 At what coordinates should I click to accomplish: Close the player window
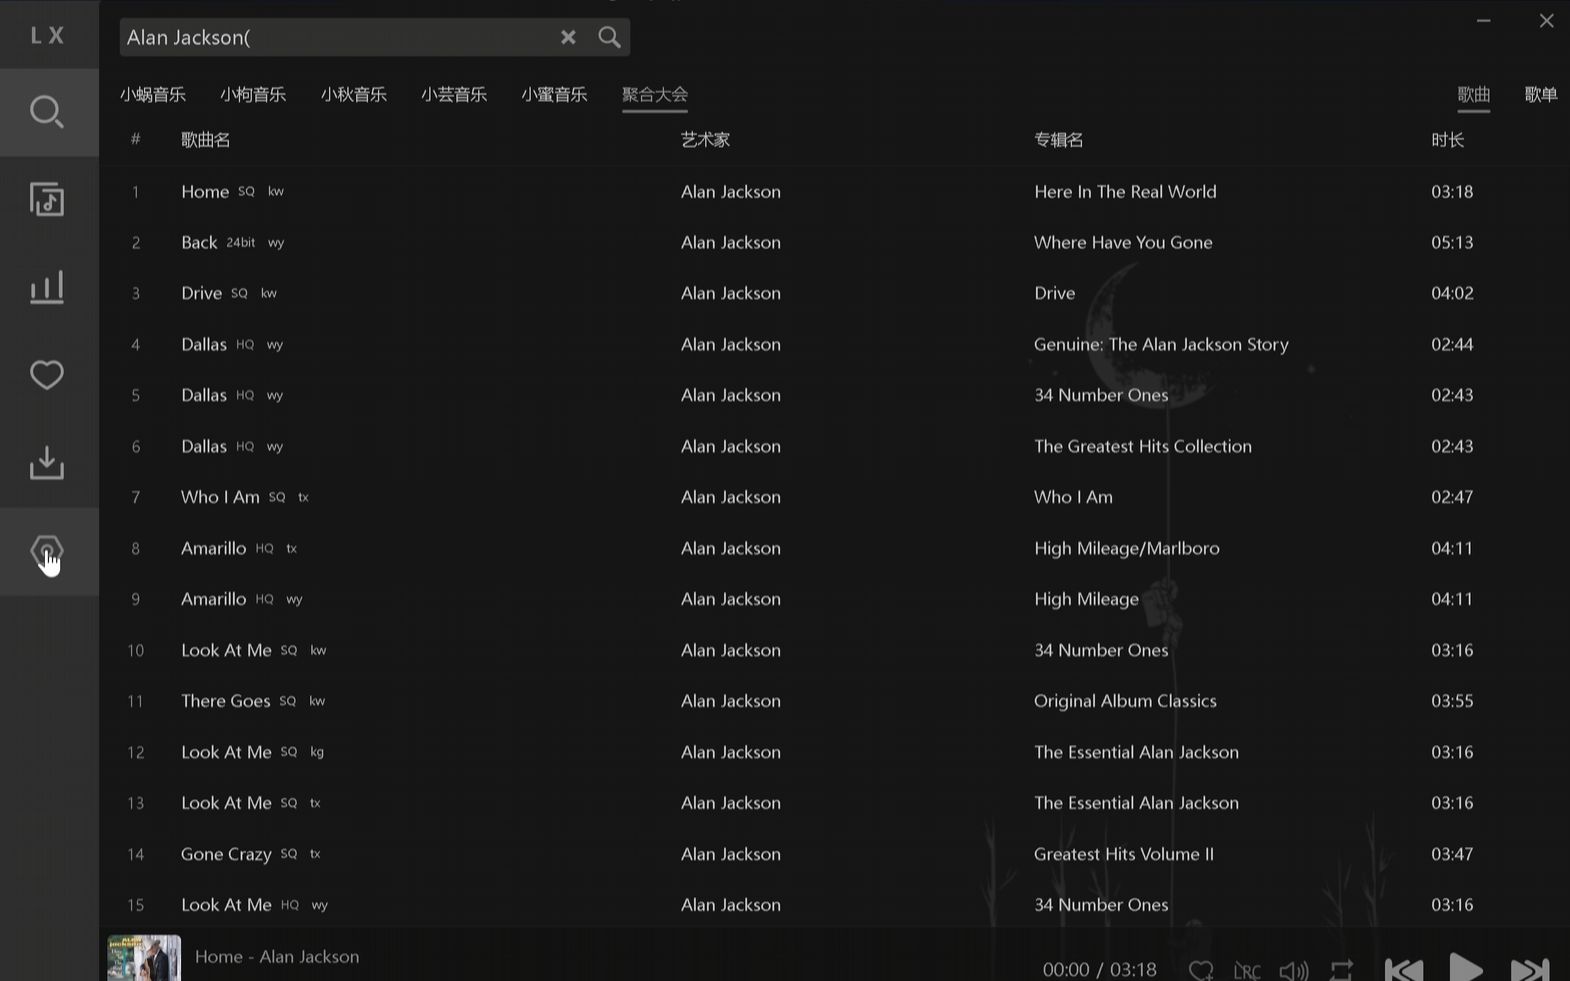click(1546, 20)
